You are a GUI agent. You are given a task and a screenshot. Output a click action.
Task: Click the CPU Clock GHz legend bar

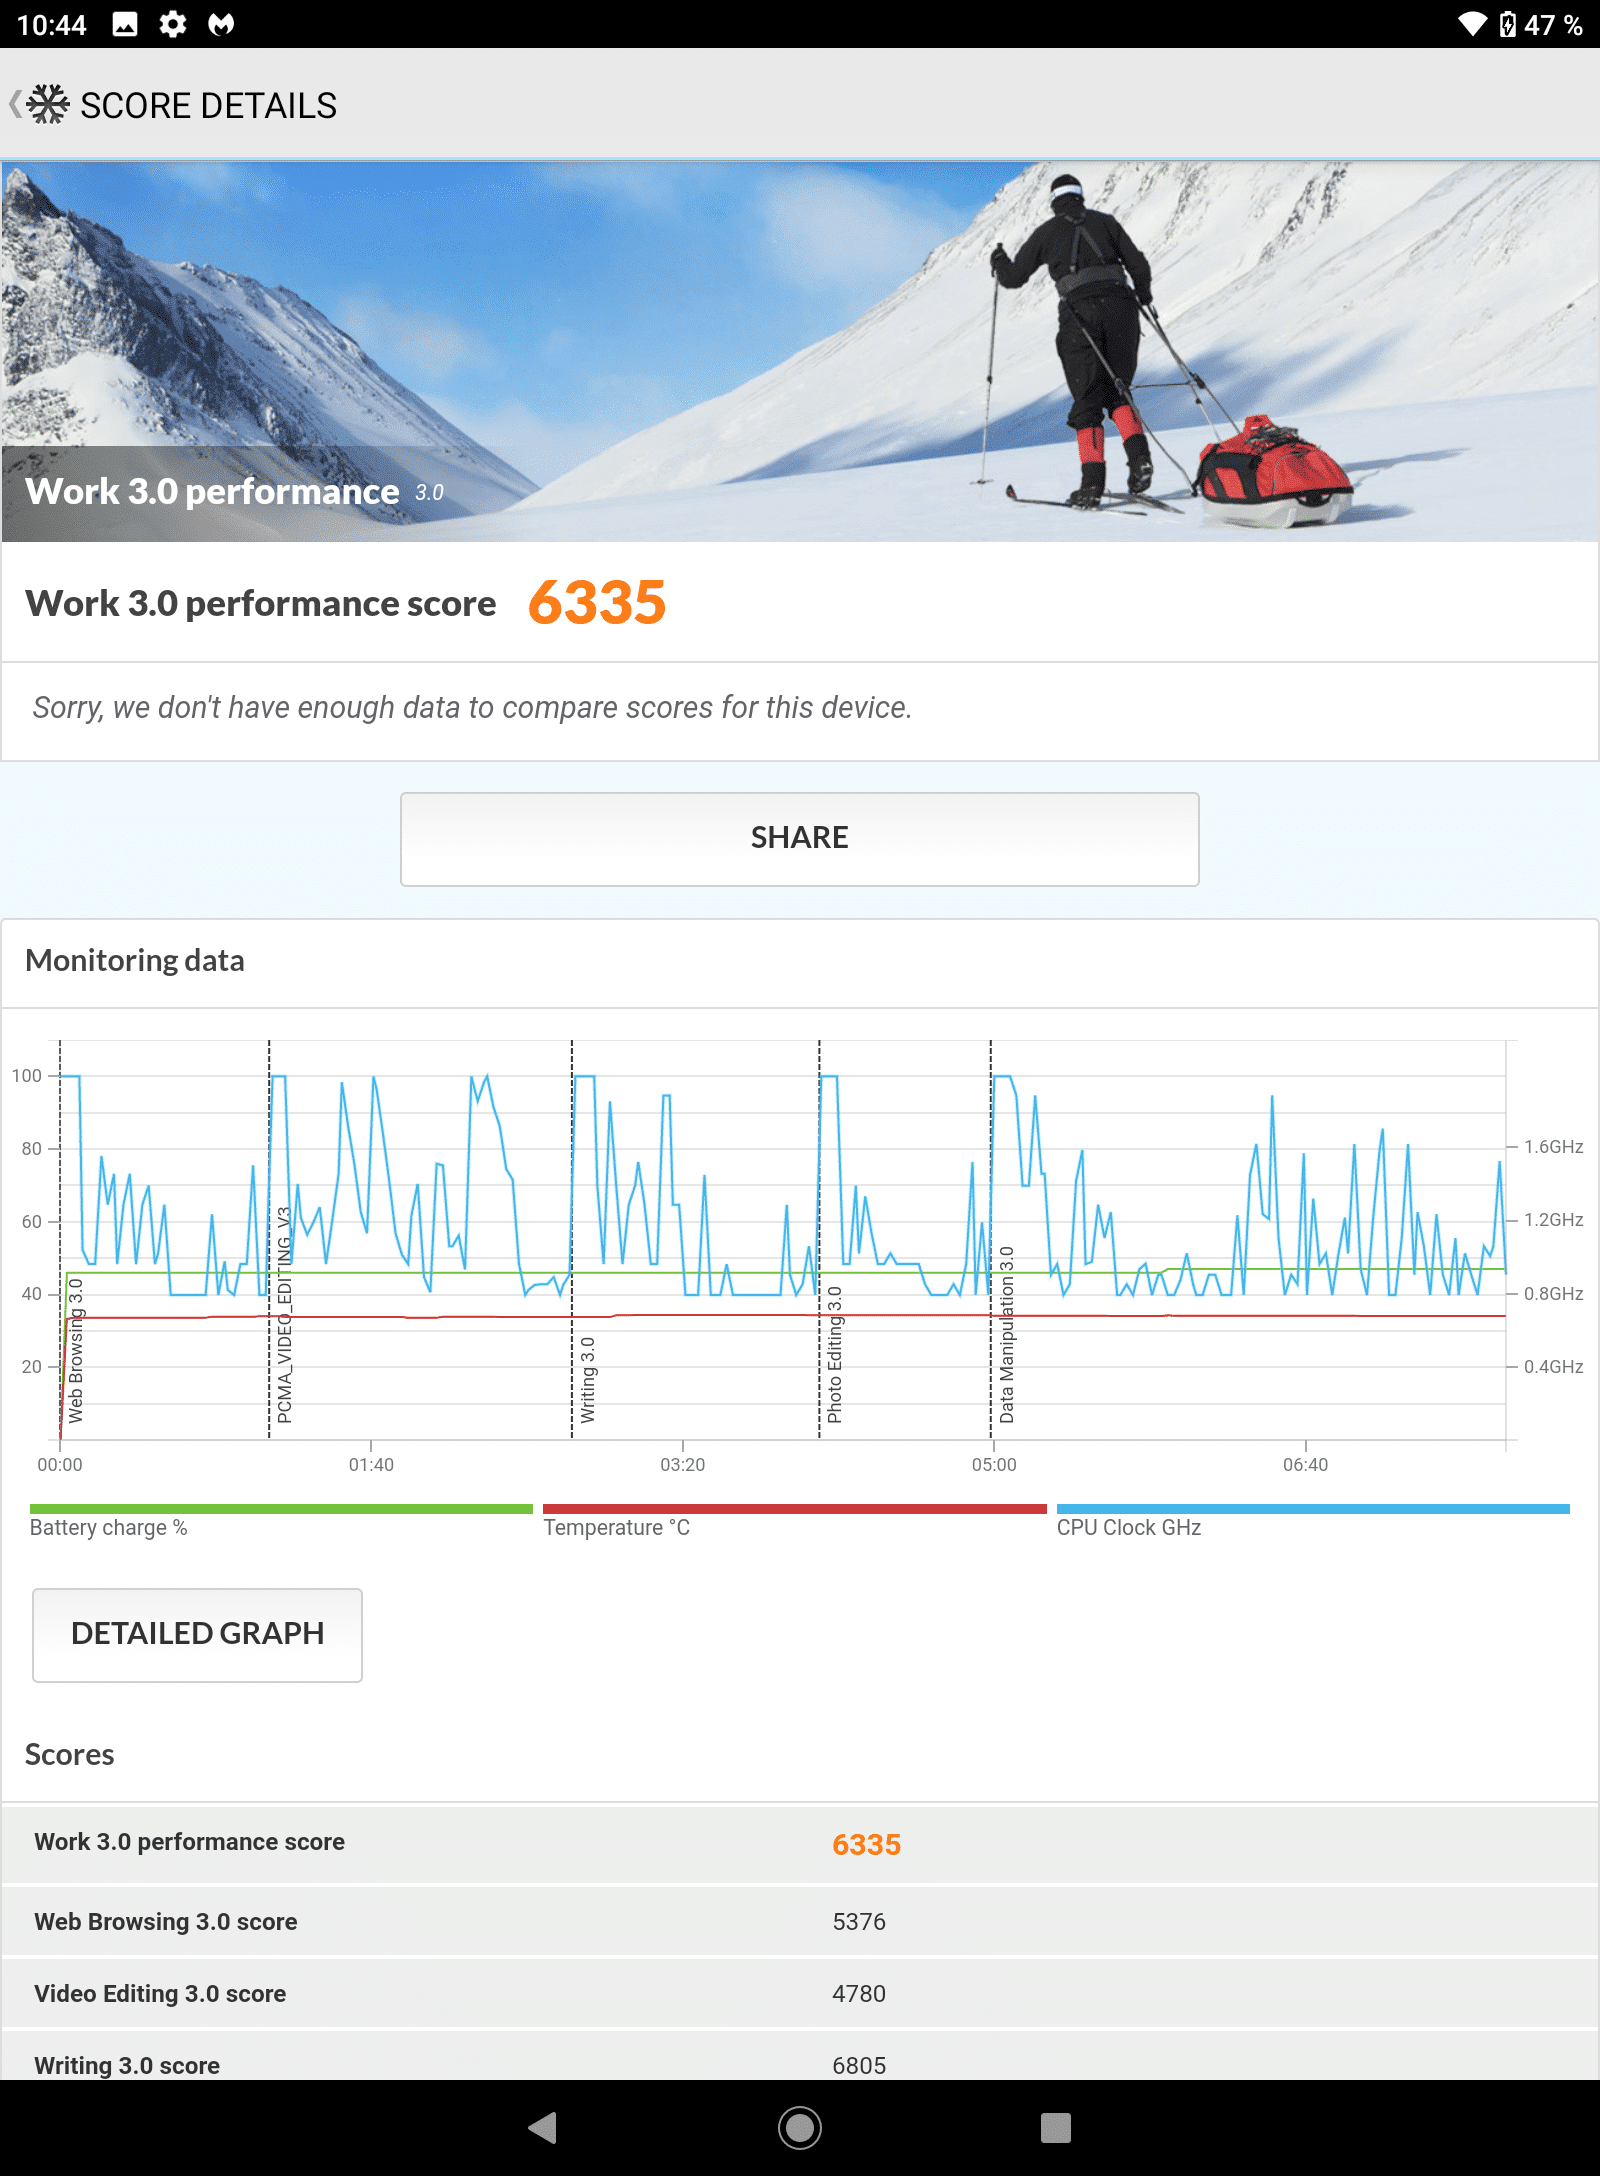1313,1509
